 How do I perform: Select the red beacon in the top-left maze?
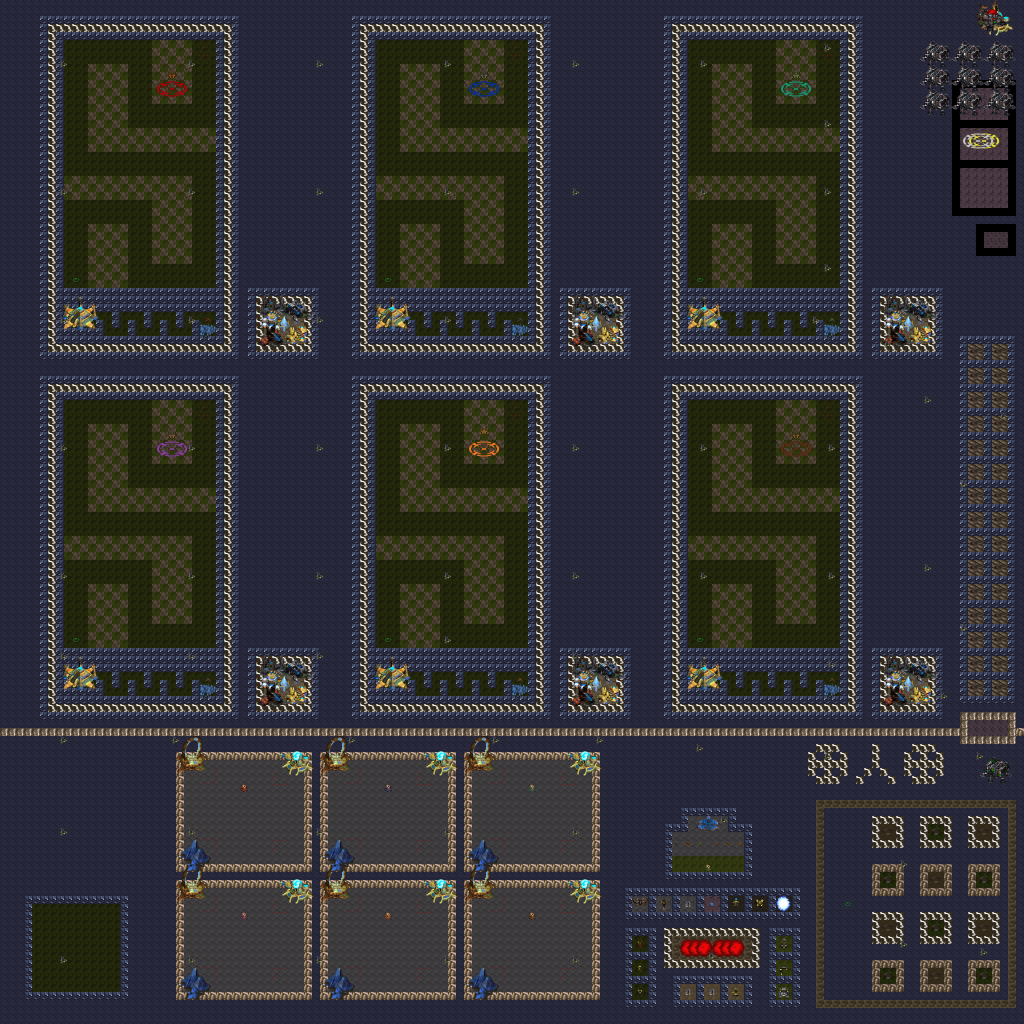[172, 88]
